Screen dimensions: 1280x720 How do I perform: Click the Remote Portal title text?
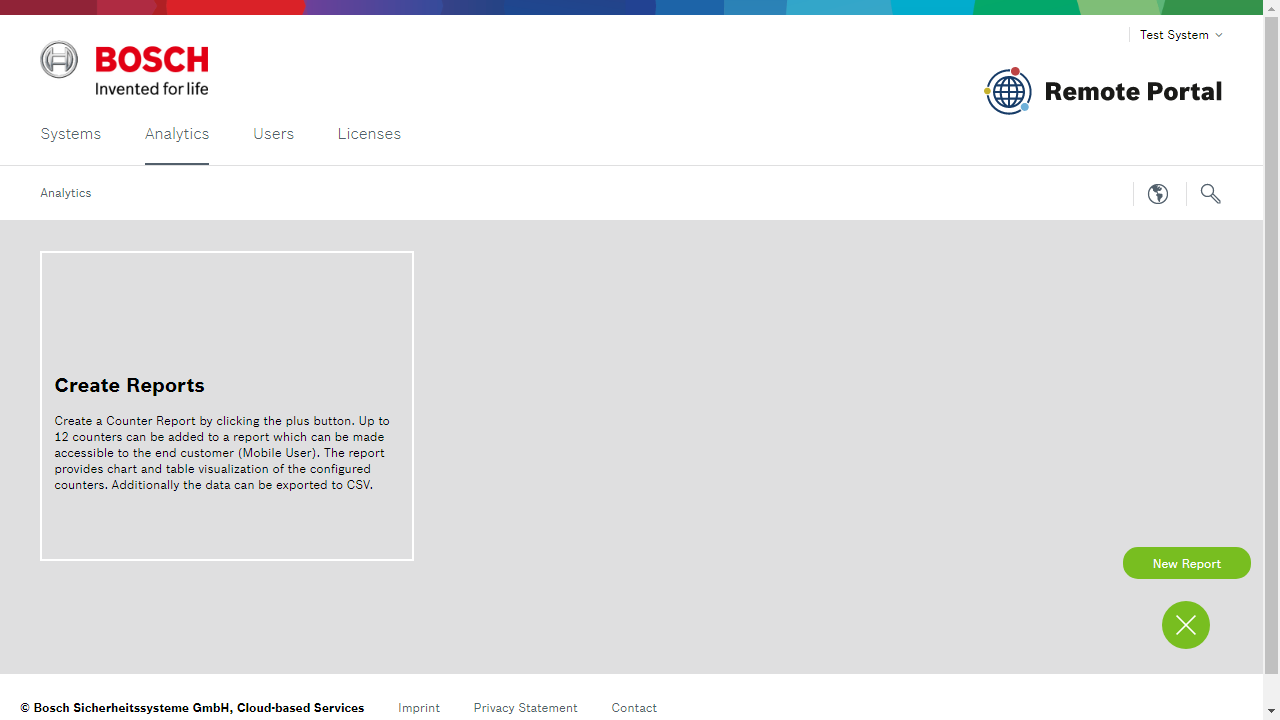point(1133,92)
